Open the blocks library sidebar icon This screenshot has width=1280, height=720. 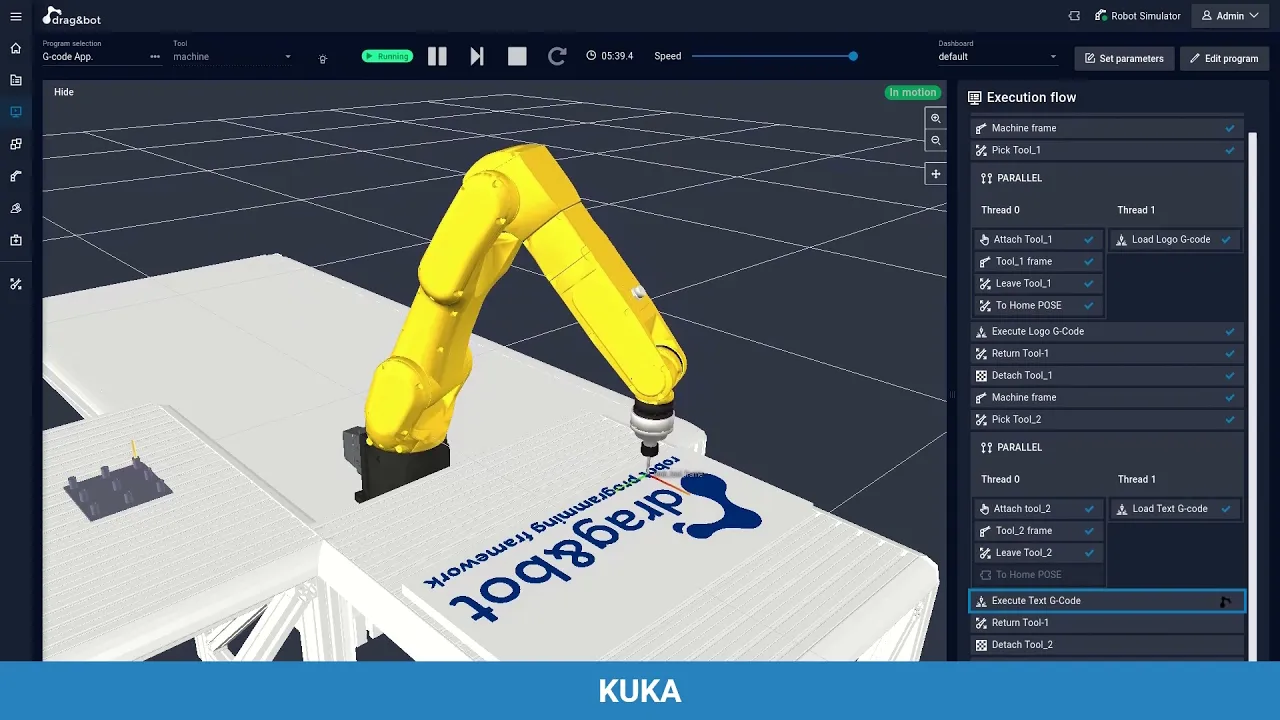pos(16,144)
